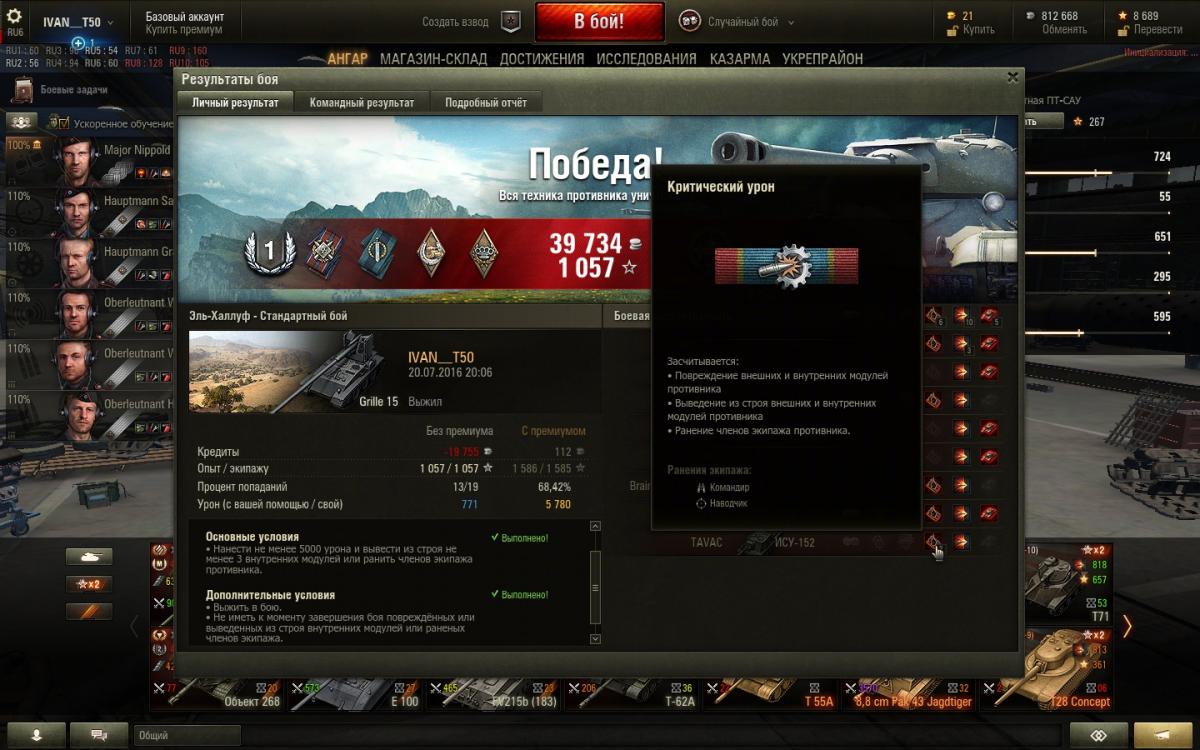Select the critical damage icon for TABAC
The width and height of the screenshot is (1200, 750).
pyautogui.click(x=933, y=542)
